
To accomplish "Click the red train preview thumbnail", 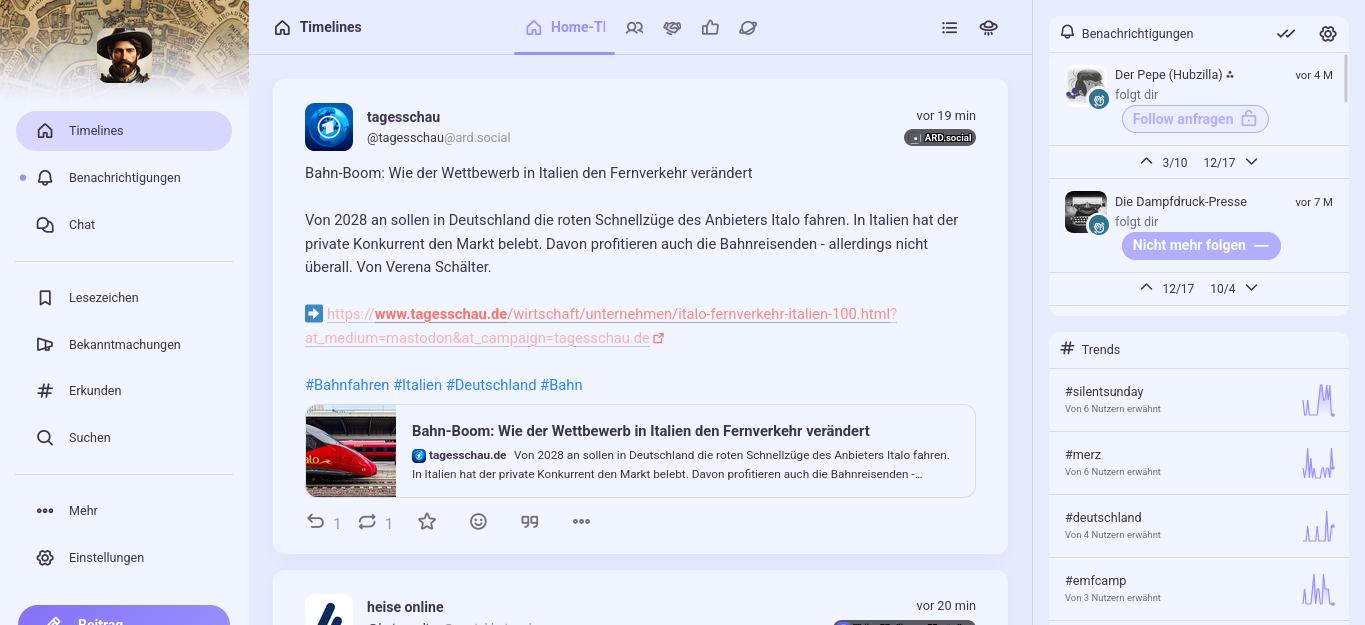I will [x=351, y=451].
